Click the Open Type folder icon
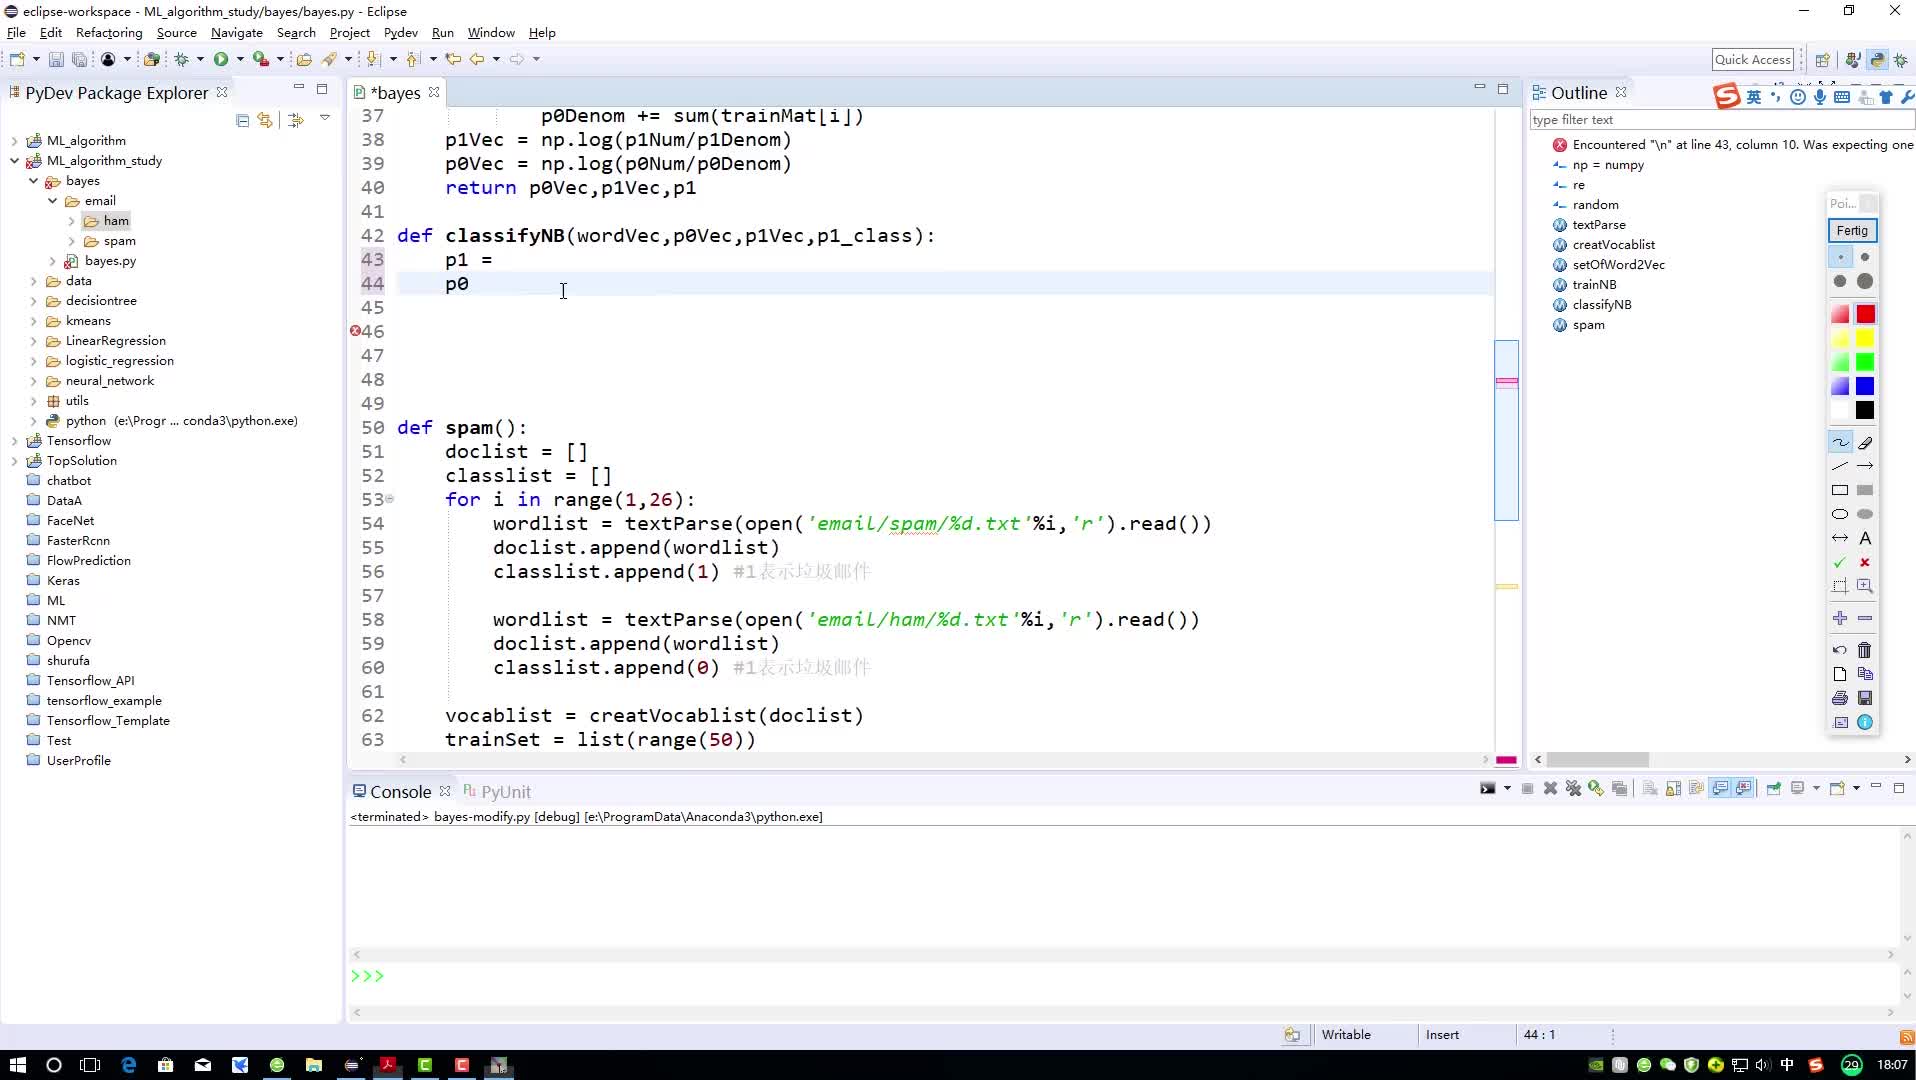1916x1080 pixels. coord(304,59)
